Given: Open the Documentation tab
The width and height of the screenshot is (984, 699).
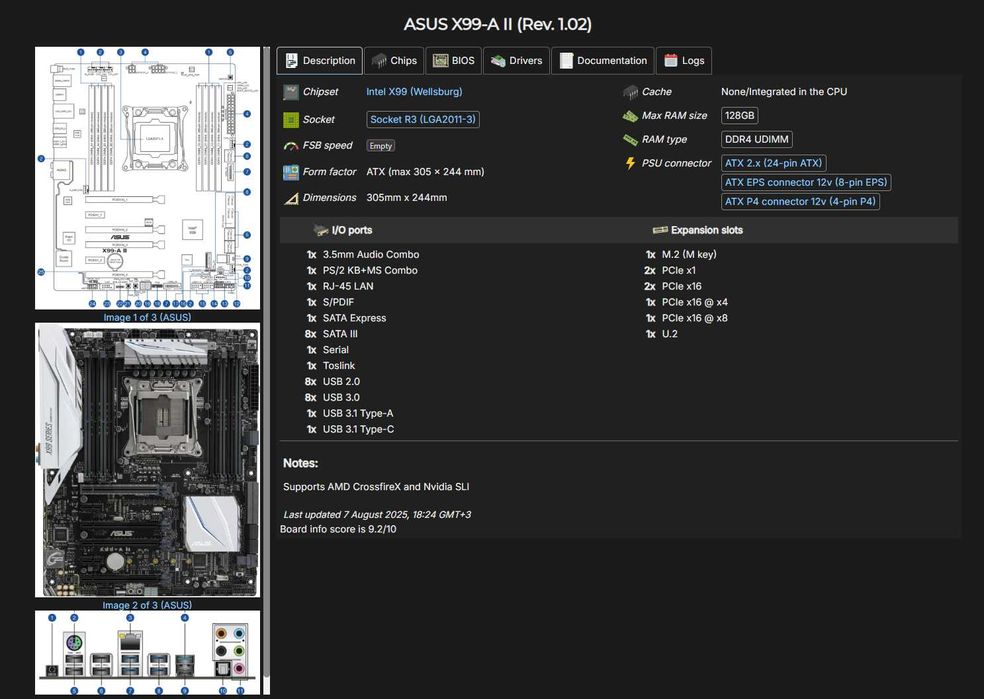Looking at the screenshot, I should 602,61.
